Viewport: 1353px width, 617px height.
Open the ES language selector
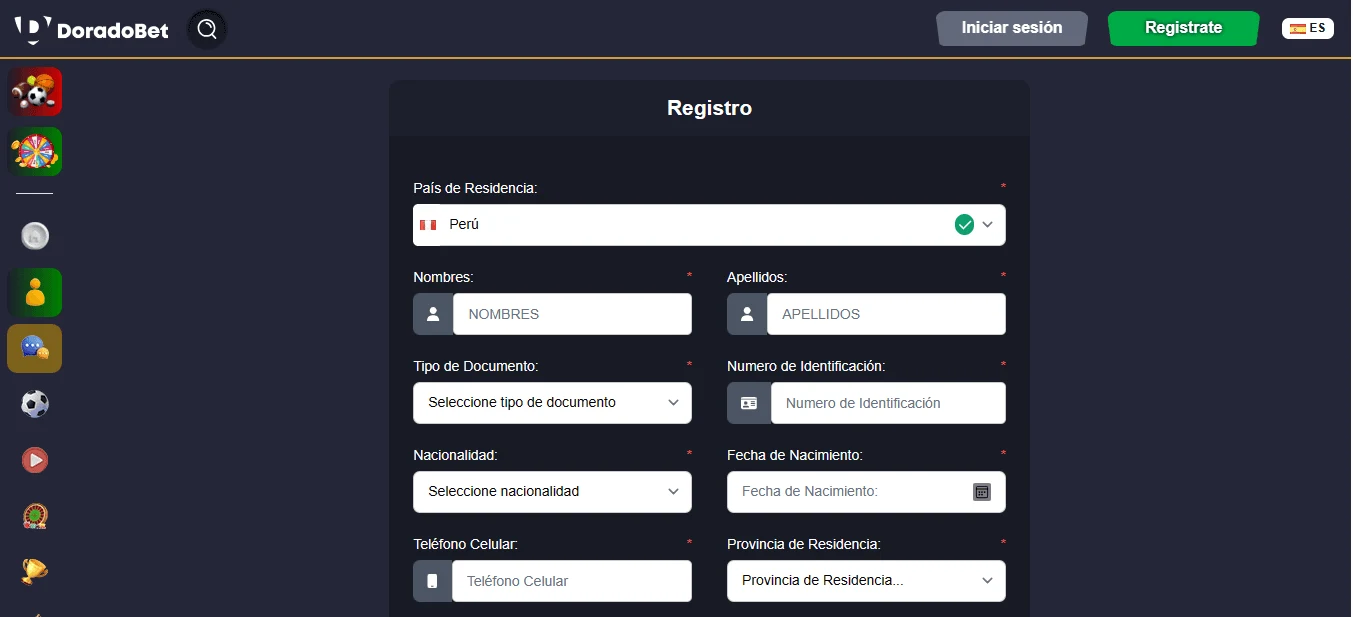coord(1308,28)
